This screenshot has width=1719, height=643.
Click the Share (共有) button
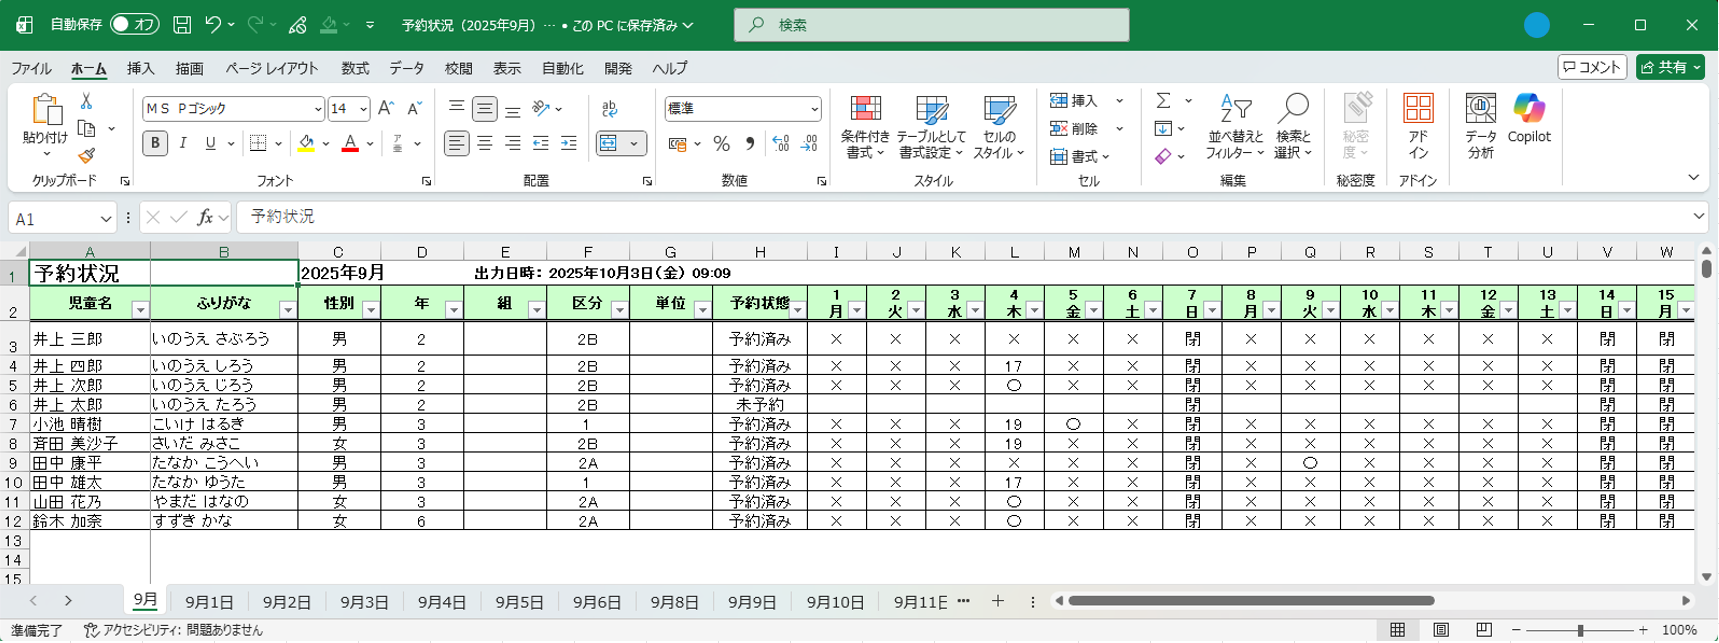coord(1669,67)
